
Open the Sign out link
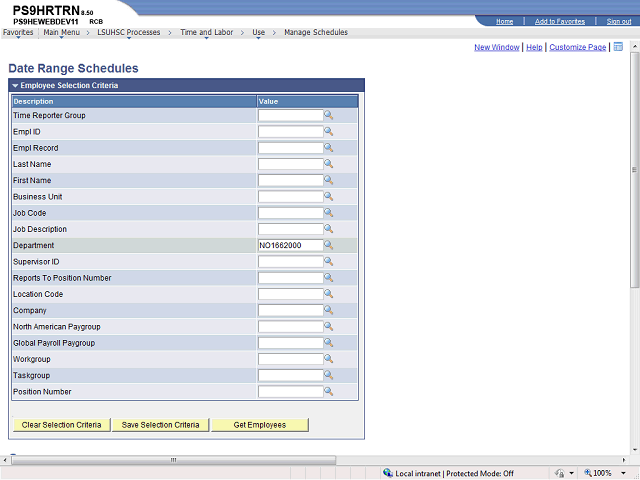pos(619,21)
